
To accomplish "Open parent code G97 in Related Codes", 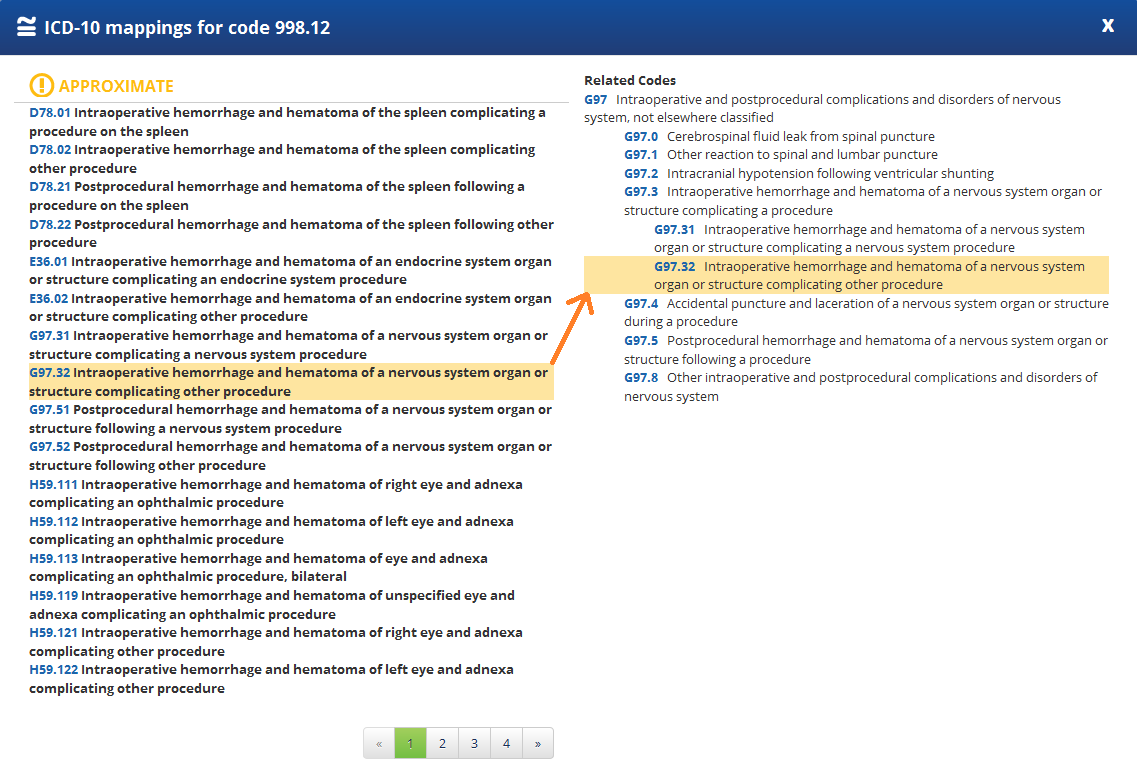I will pos(596,99).
